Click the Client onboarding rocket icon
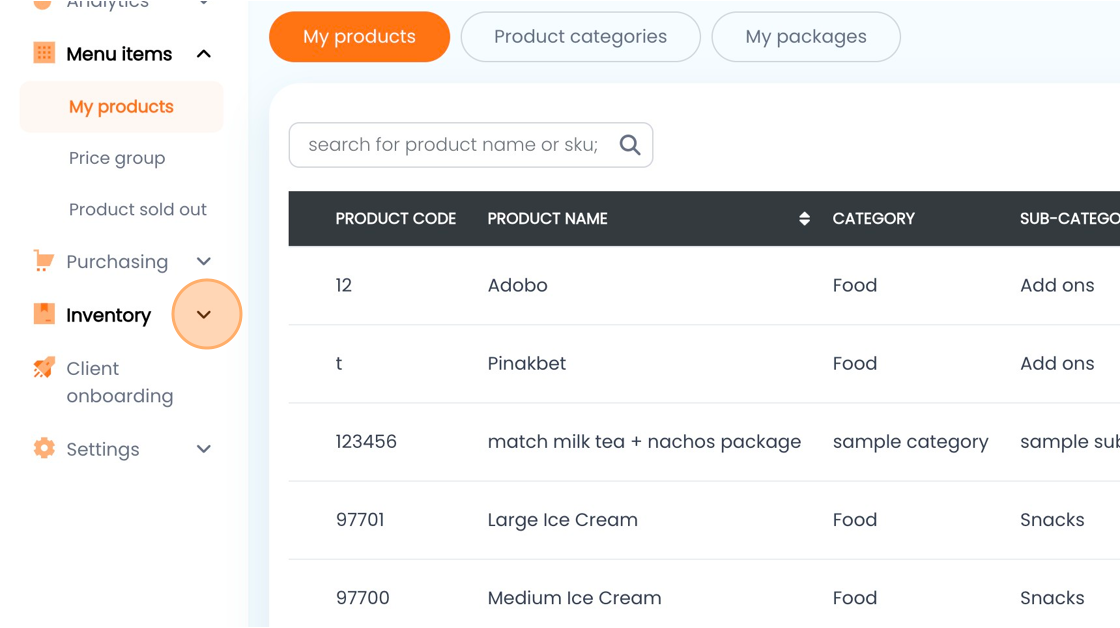This screenshot has width=1120, height=628. point(44,368)
